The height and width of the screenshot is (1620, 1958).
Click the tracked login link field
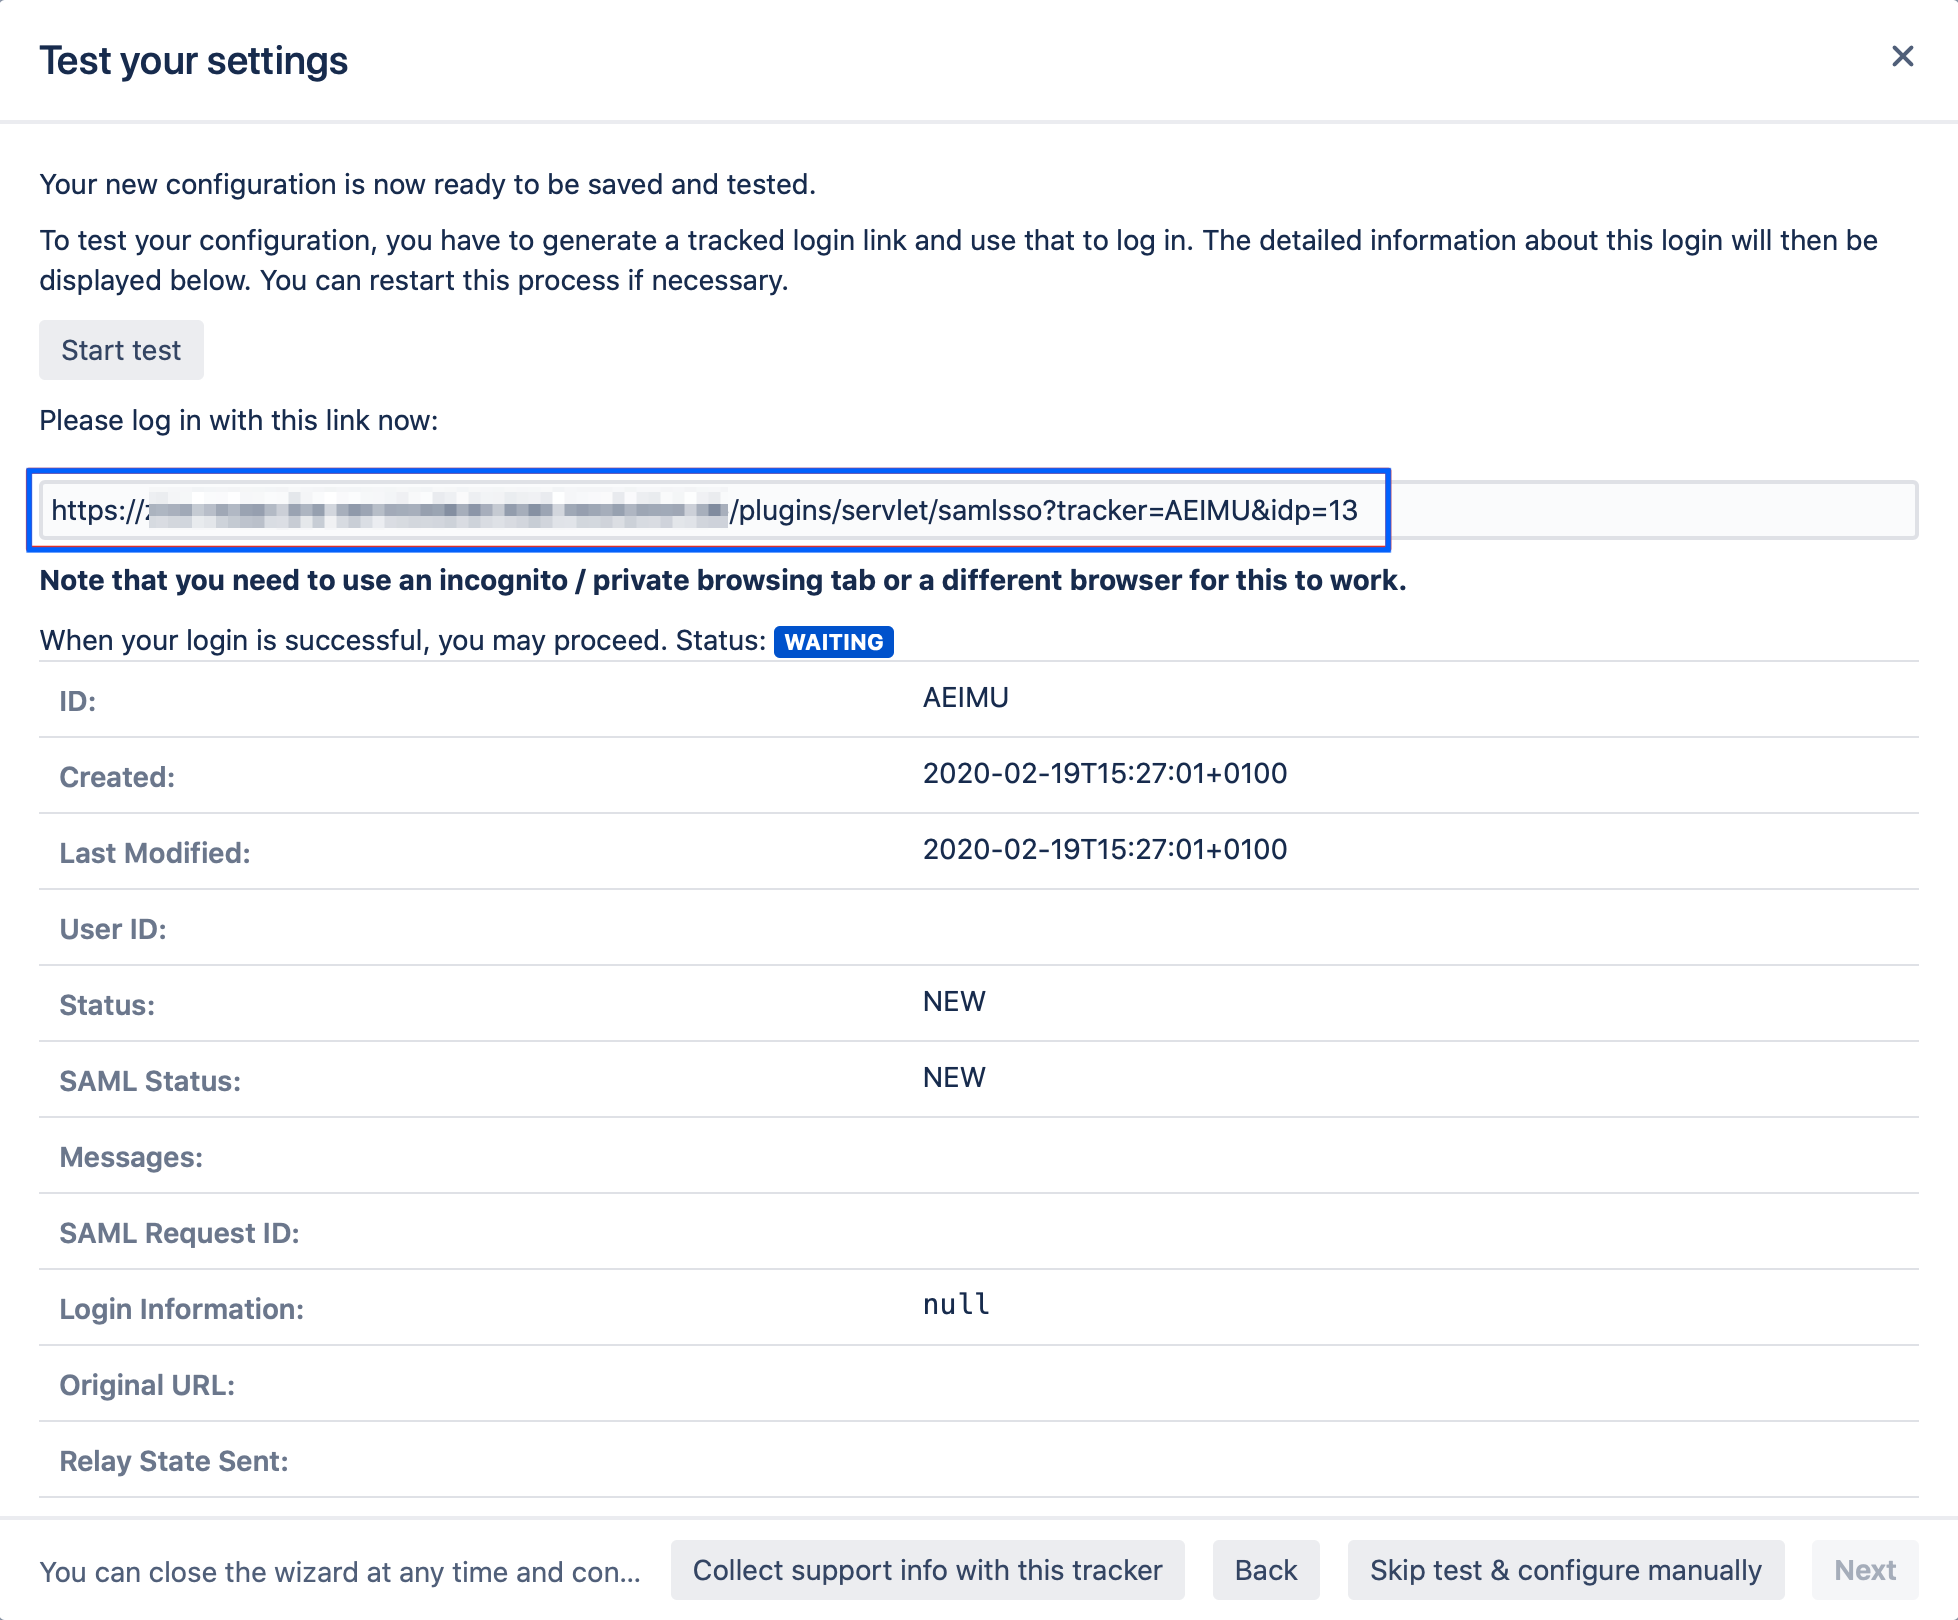point(976,510)
